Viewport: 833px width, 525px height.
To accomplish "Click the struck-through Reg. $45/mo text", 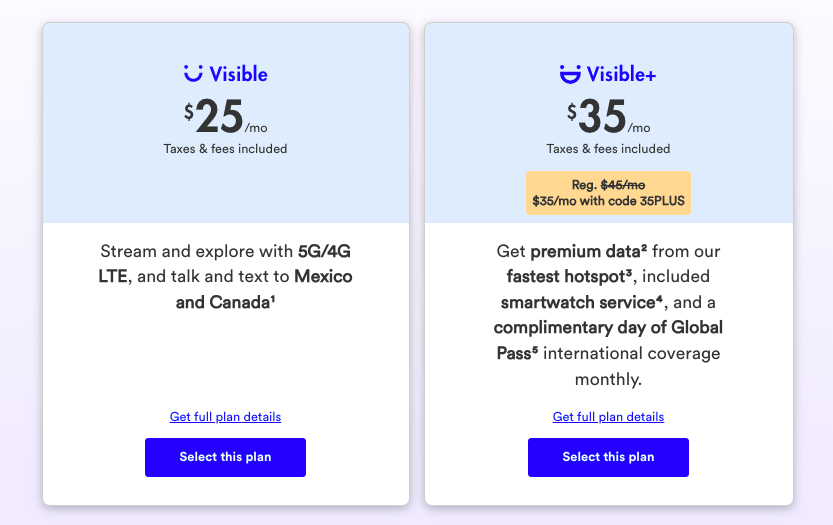I will pos(608,185).
